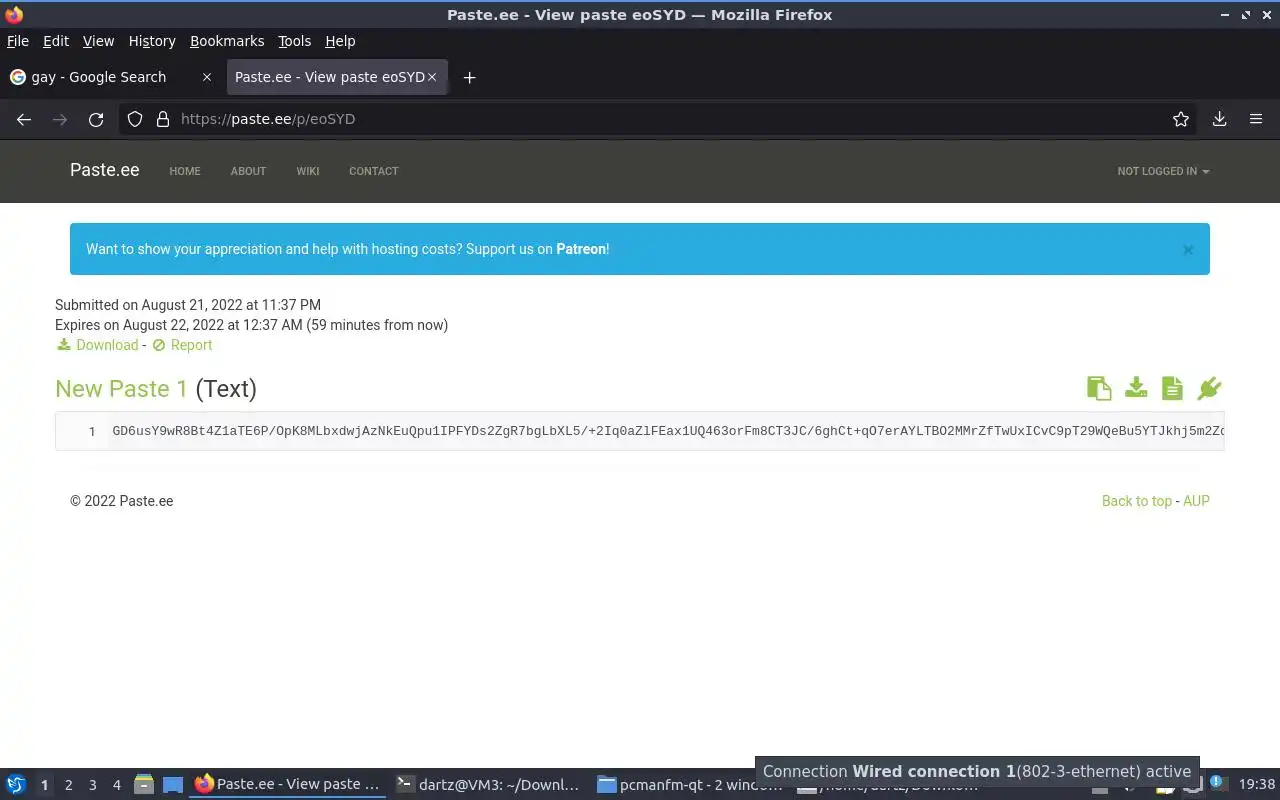Open the Help menu

point(340,41)
